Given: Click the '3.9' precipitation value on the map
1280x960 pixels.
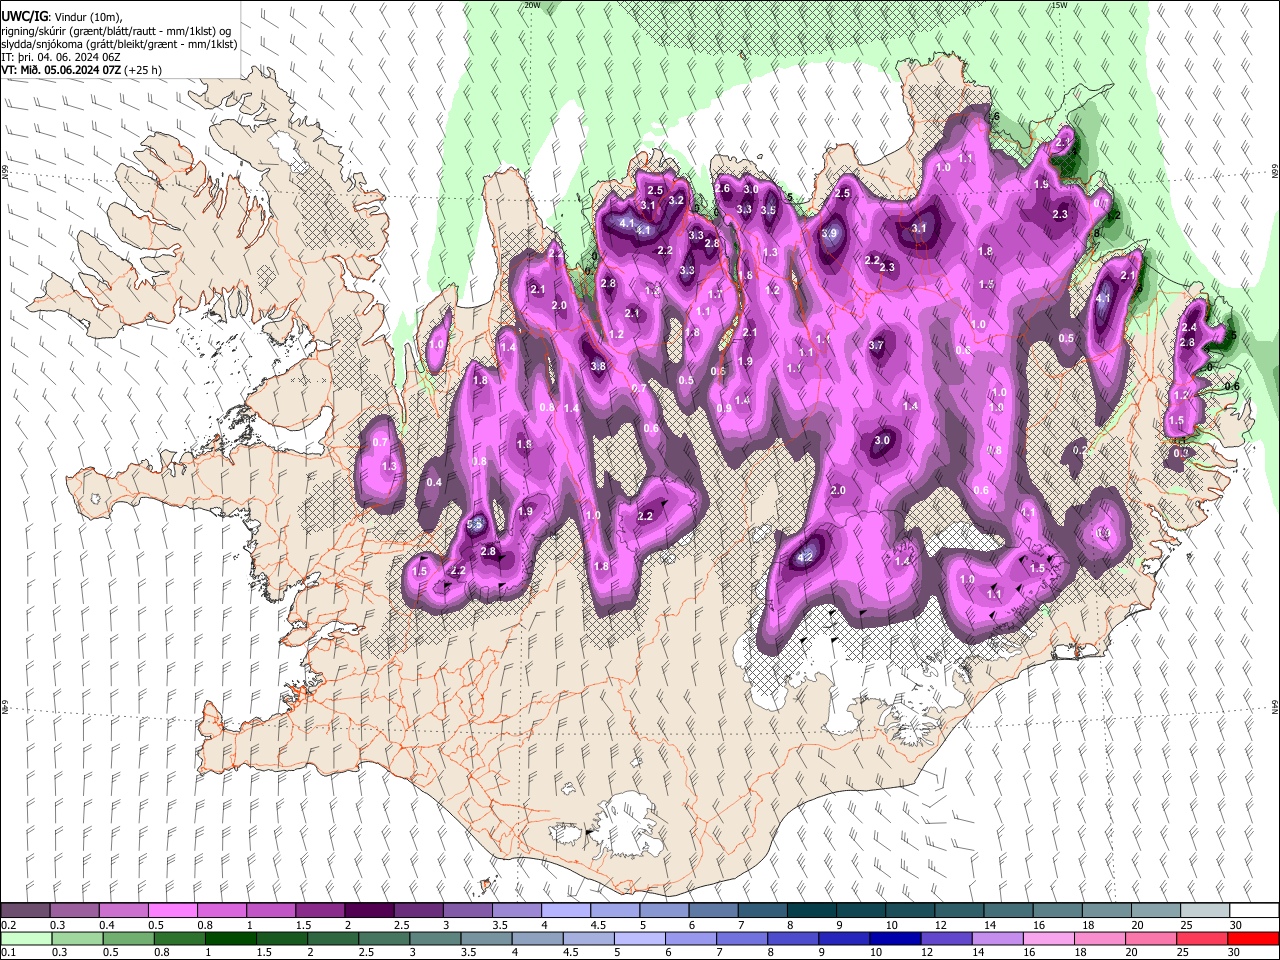Looking at the screenshot, I should pyautogui.click(x=829, y=234).
